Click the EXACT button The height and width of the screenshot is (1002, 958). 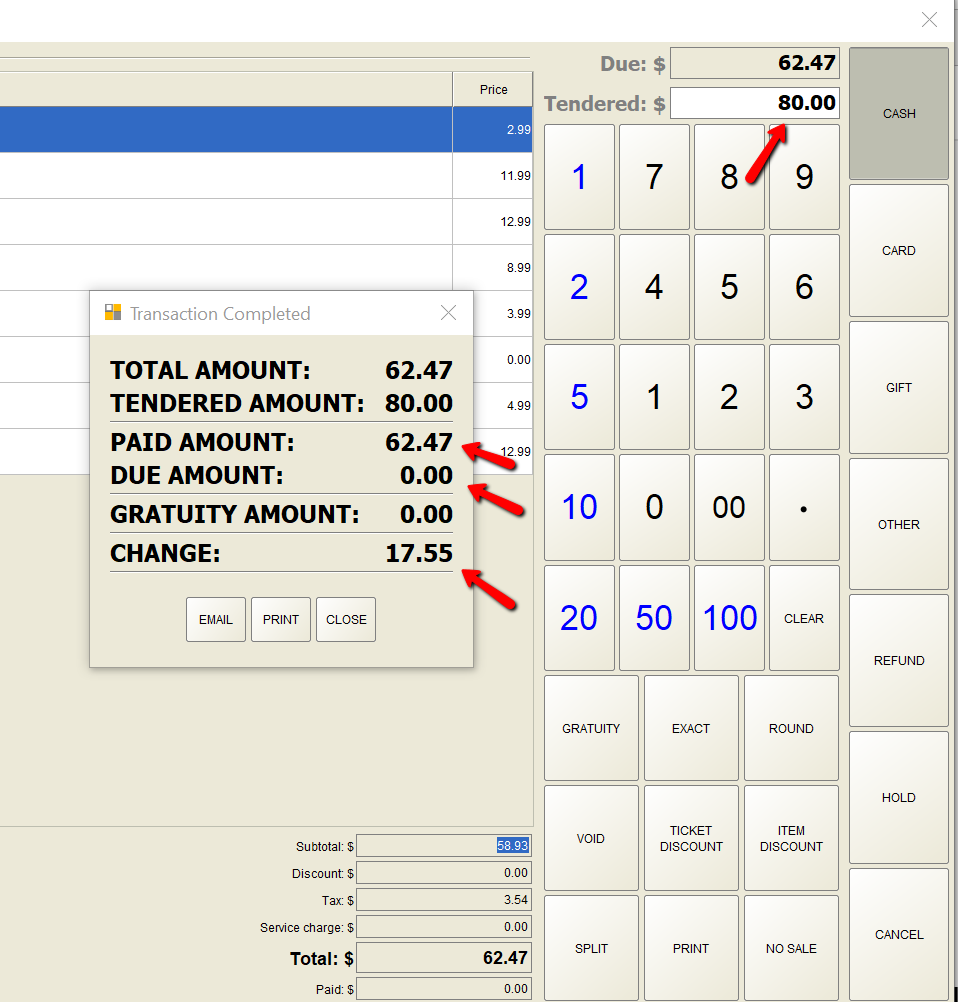click(x=691, y=728)
